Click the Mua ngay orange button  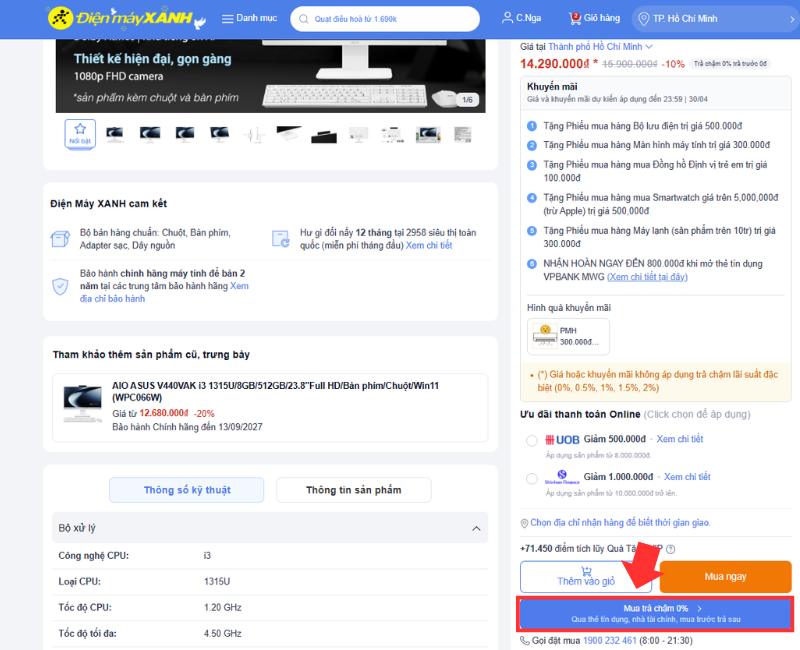tap(725, 577)
